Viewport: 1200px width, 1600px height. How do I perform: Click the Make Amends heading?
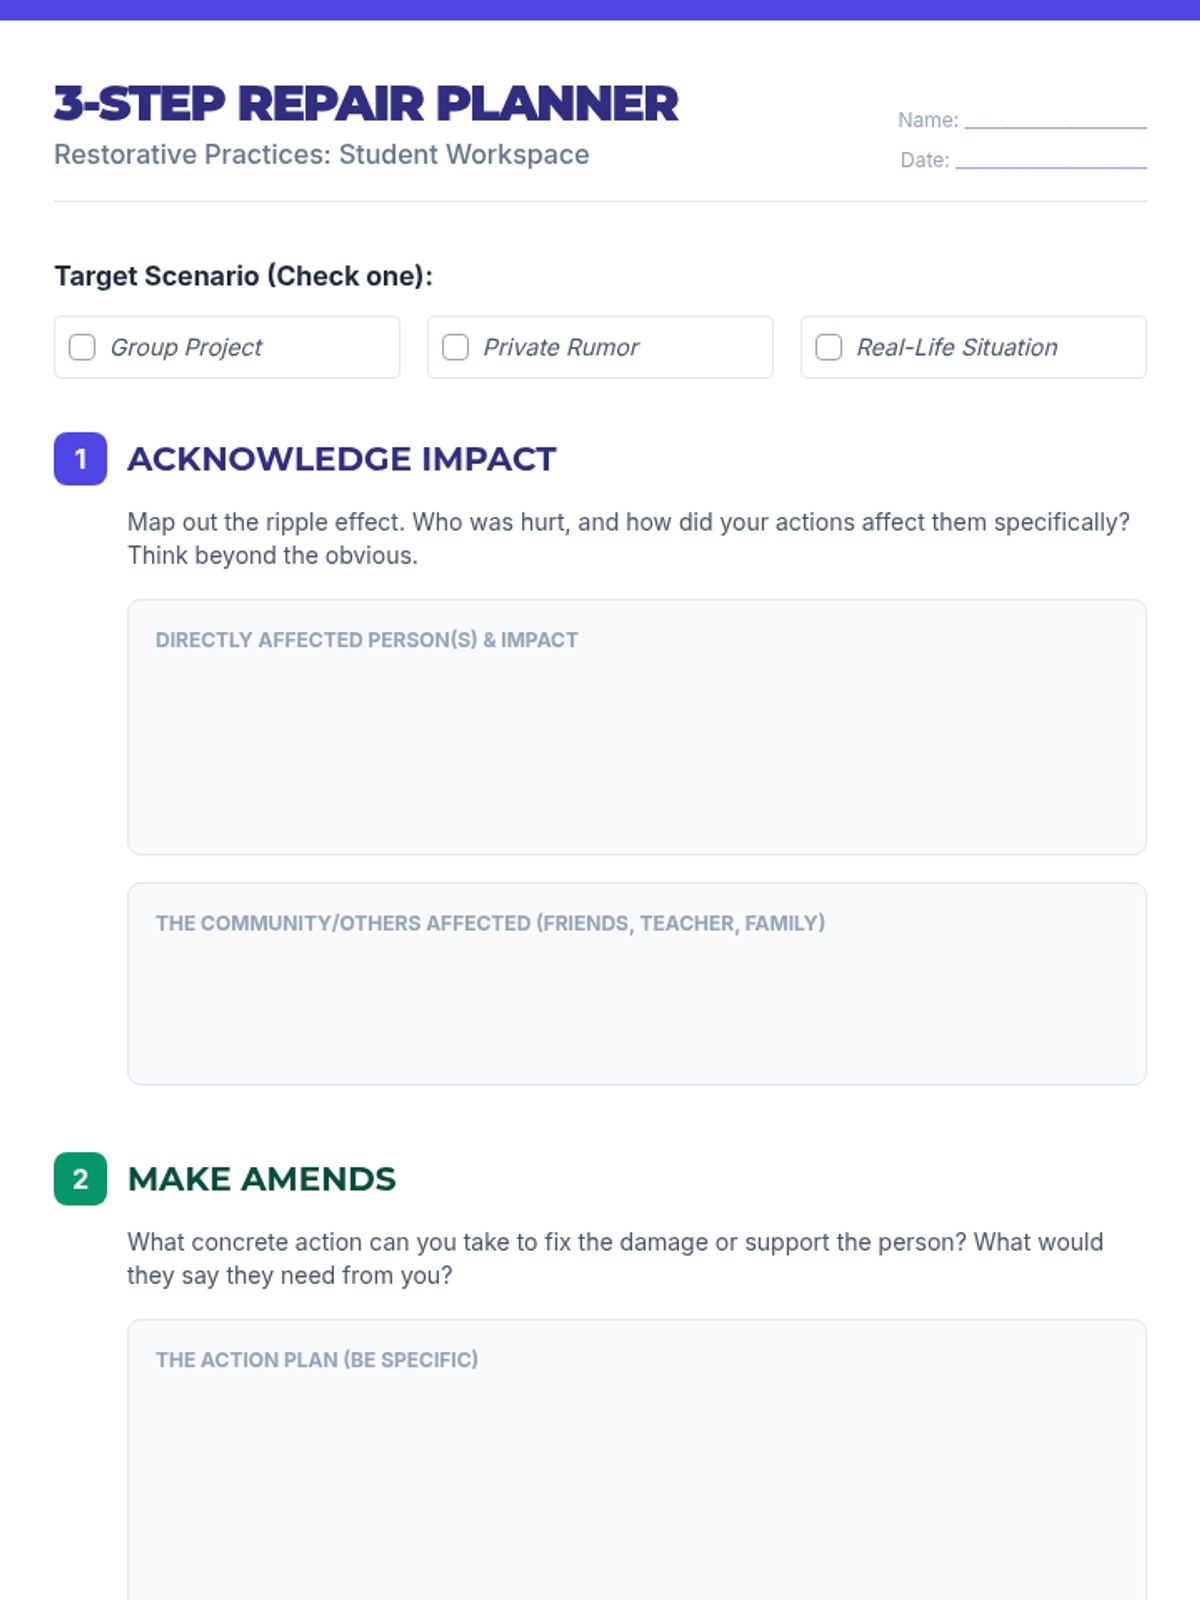(261, 1179)
